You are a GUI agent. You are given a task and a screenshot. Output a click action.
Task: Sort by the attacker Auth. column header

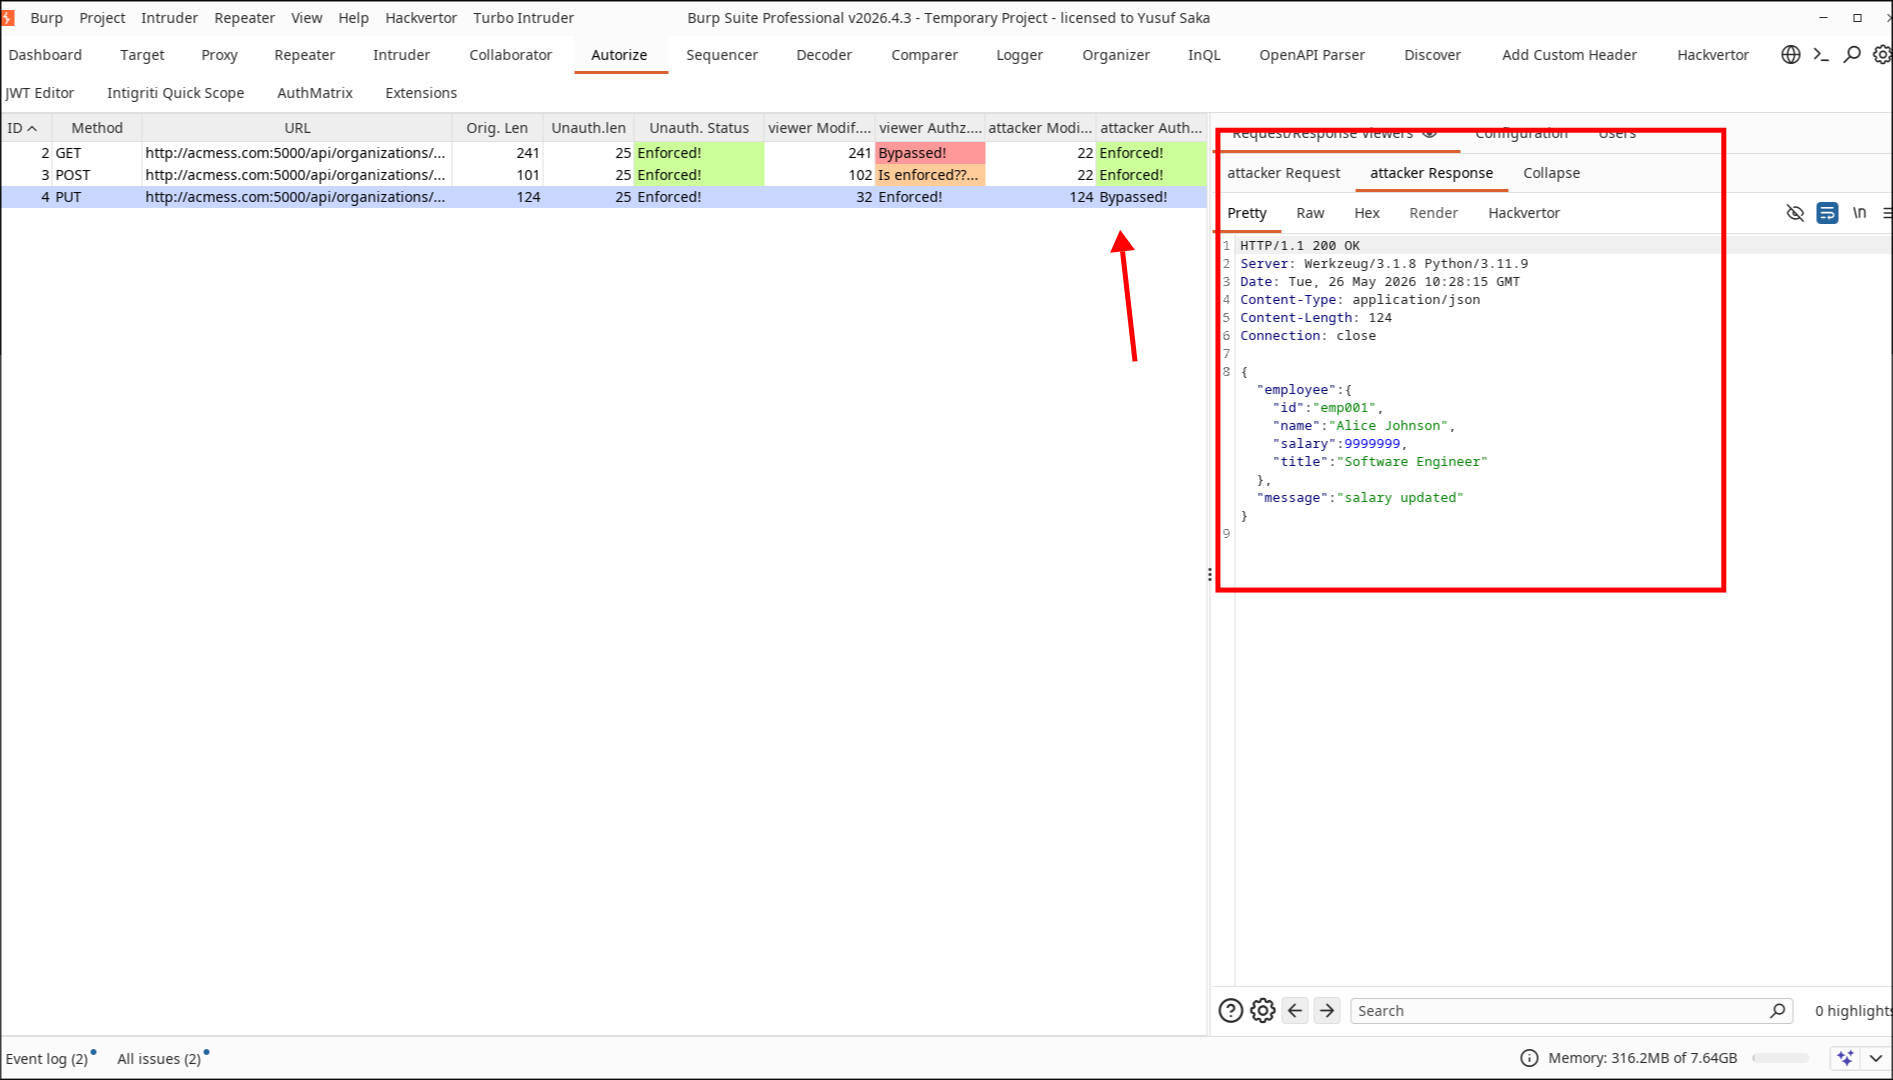click(x=1151, y=128)
